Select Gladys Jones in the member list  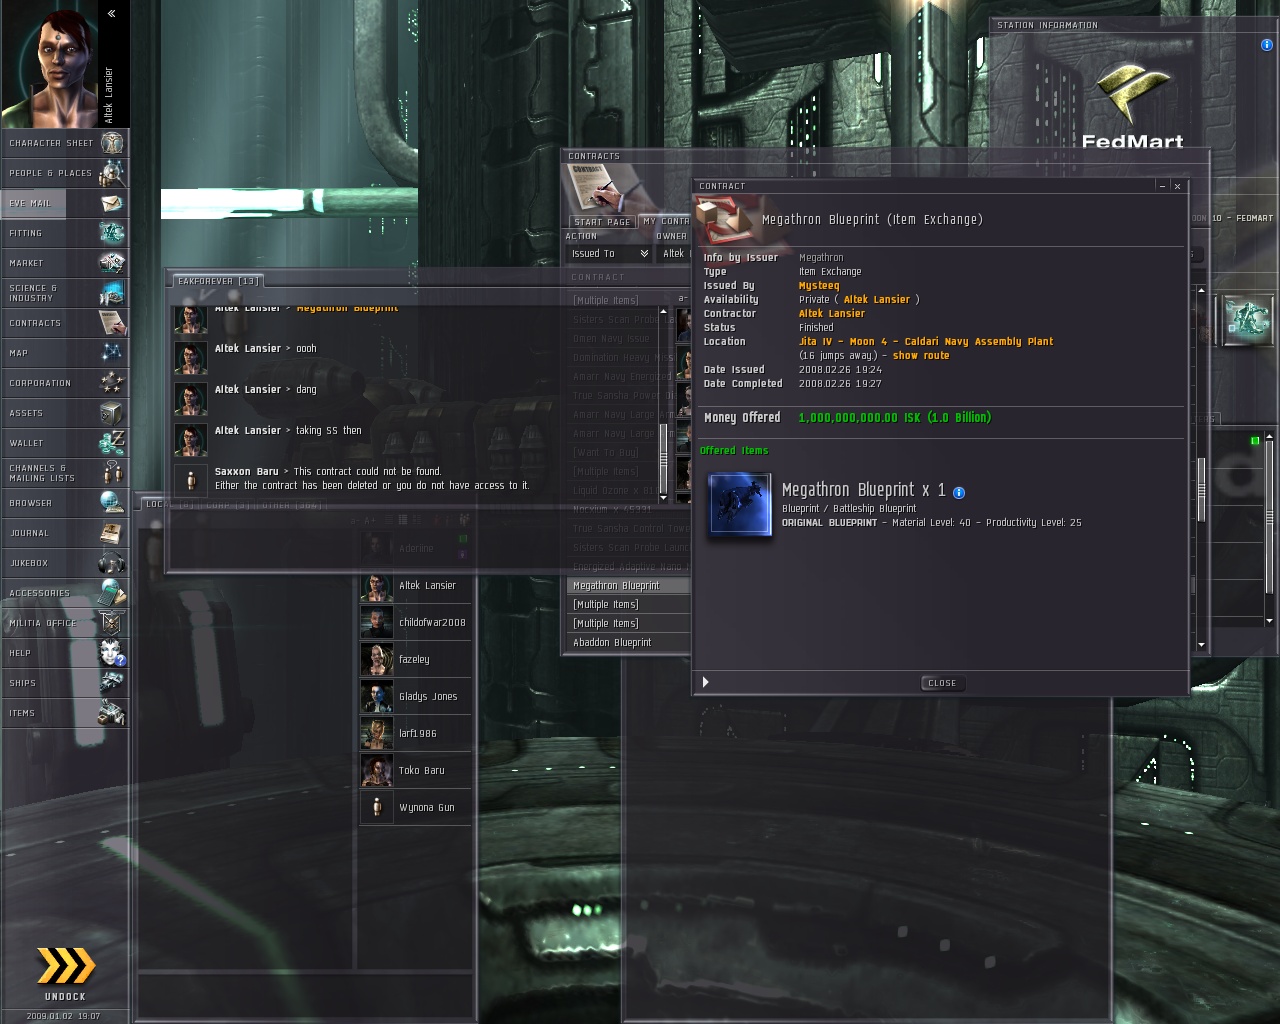coord(415,697)
